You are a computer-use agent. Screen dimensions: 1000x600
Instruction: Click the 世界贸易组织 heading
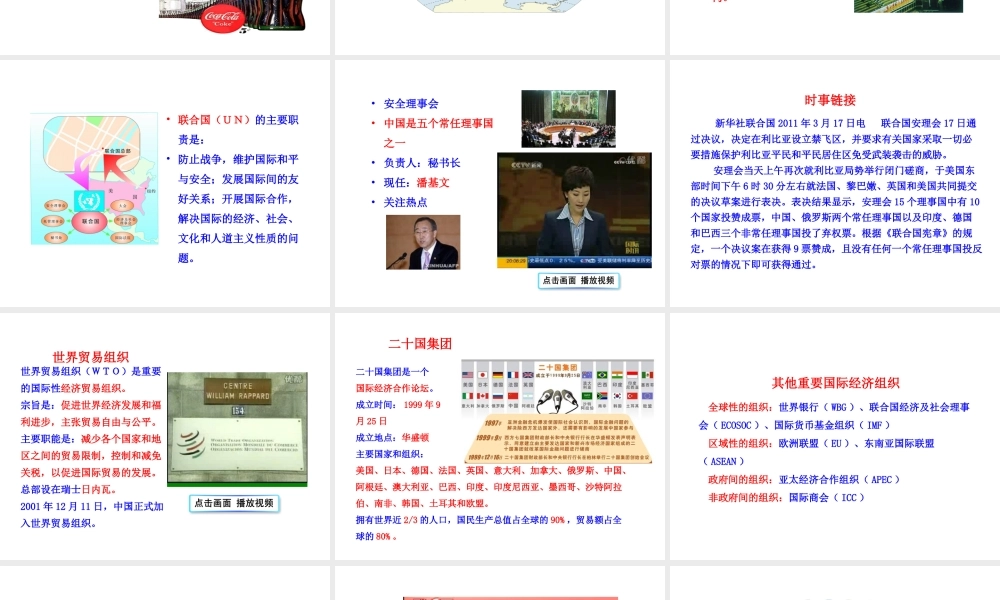coord(91,357)
